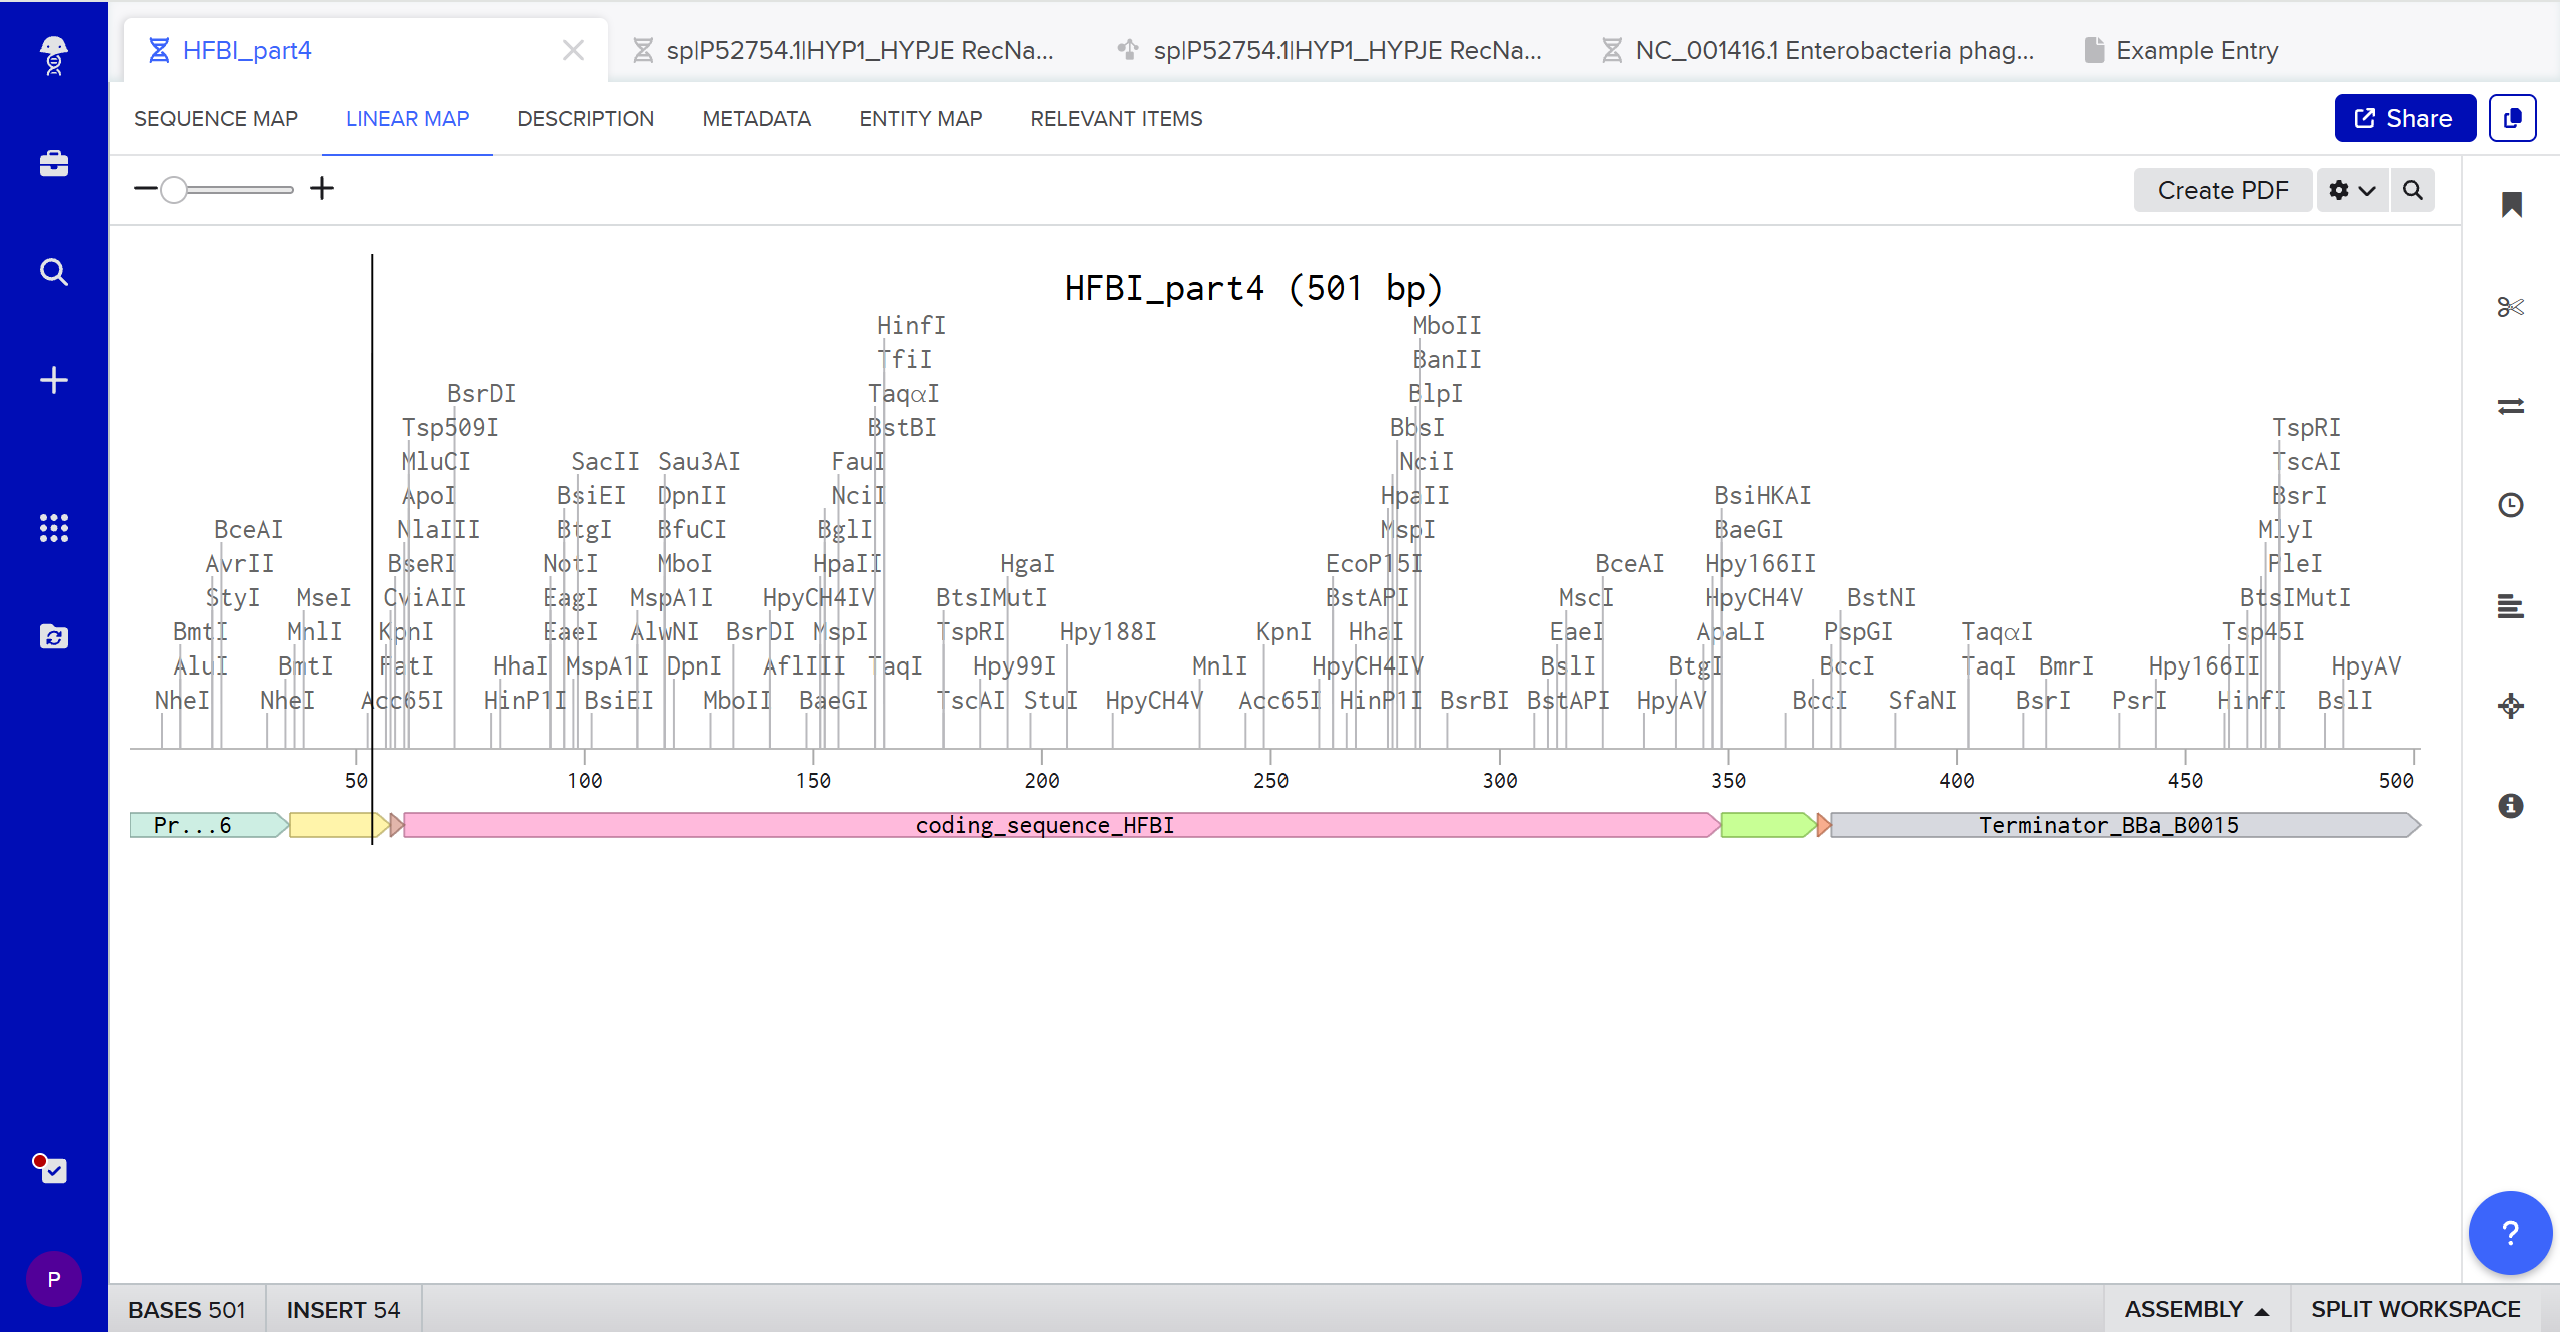The height and width of the screenshot is (1332, 2560).
Task: Open the settings gear dropdown beside Create PDF
Action: [2351, 190]
